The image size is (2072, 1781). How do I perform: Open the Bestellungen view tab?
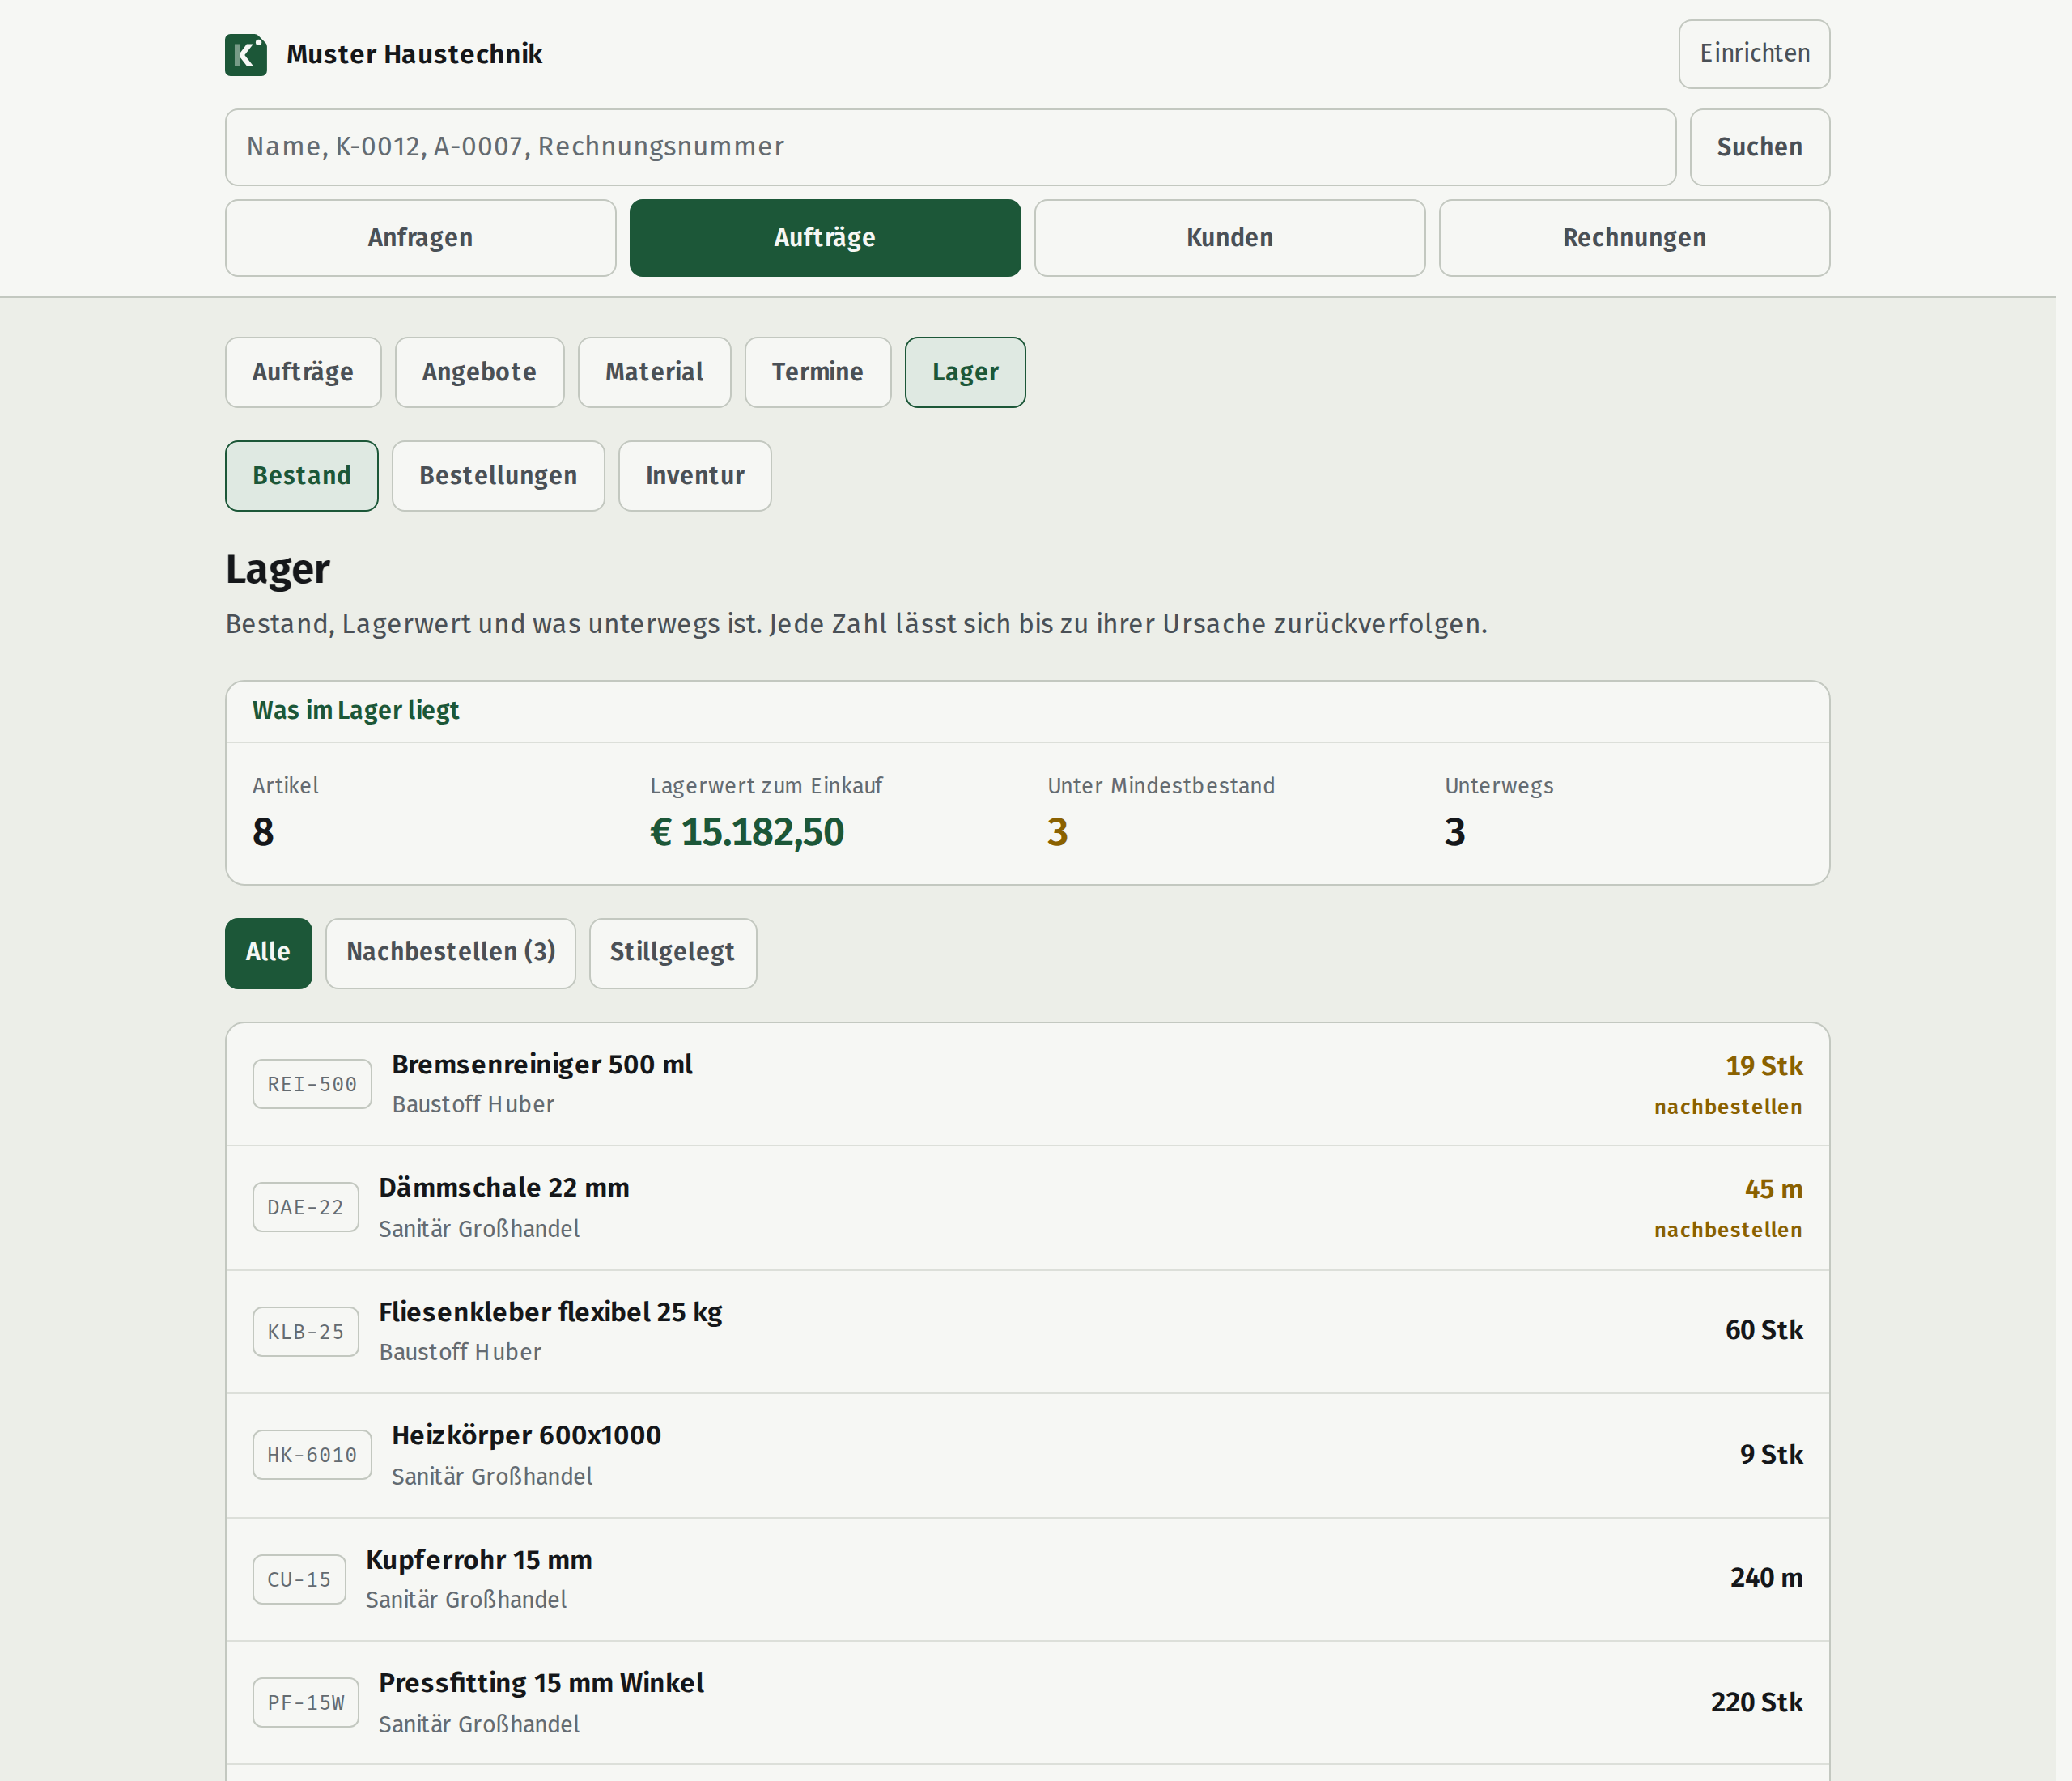click(498, 476)
